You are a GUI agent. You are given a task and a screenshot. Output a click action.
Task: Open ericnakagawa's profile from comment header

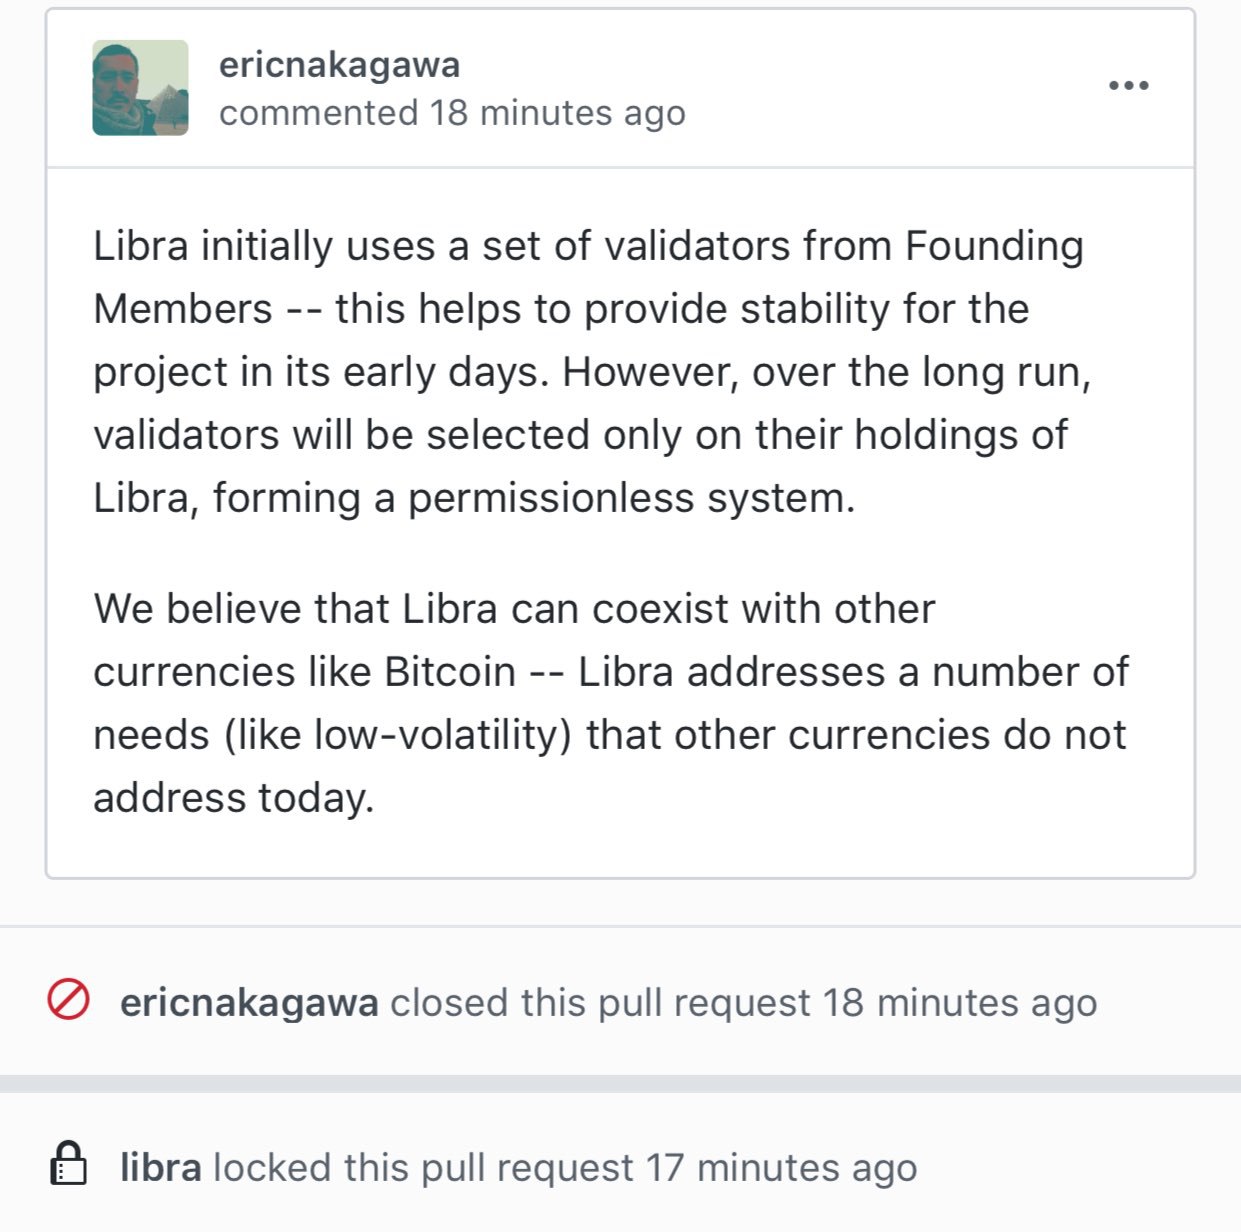tap(339, 65)
